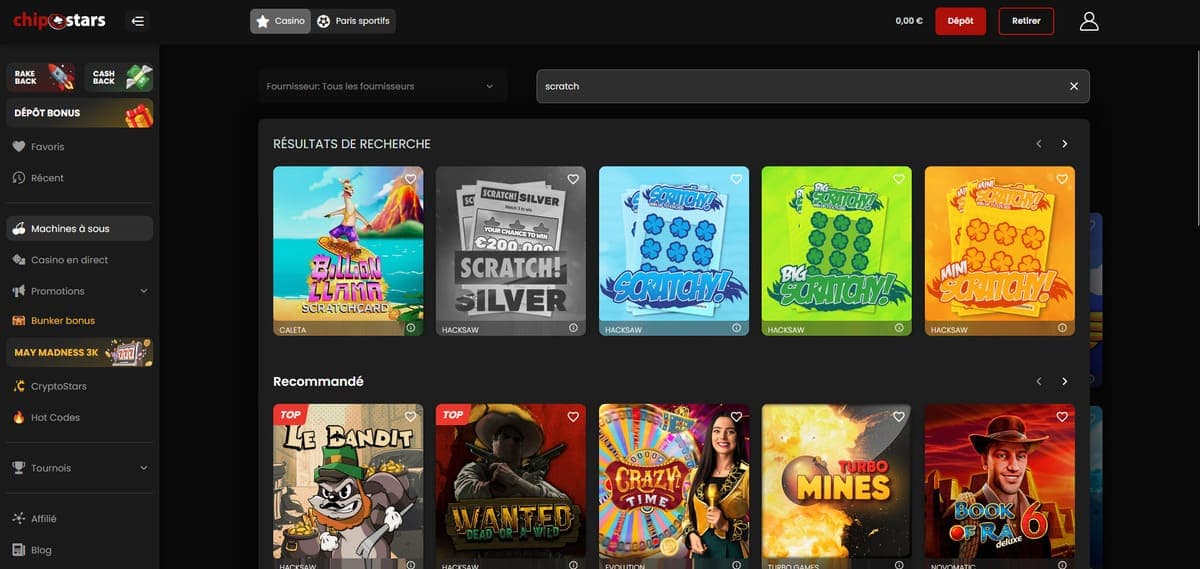
Task: Show info for Billon Llama Scratchcard
Action: [x=410, y=328]
